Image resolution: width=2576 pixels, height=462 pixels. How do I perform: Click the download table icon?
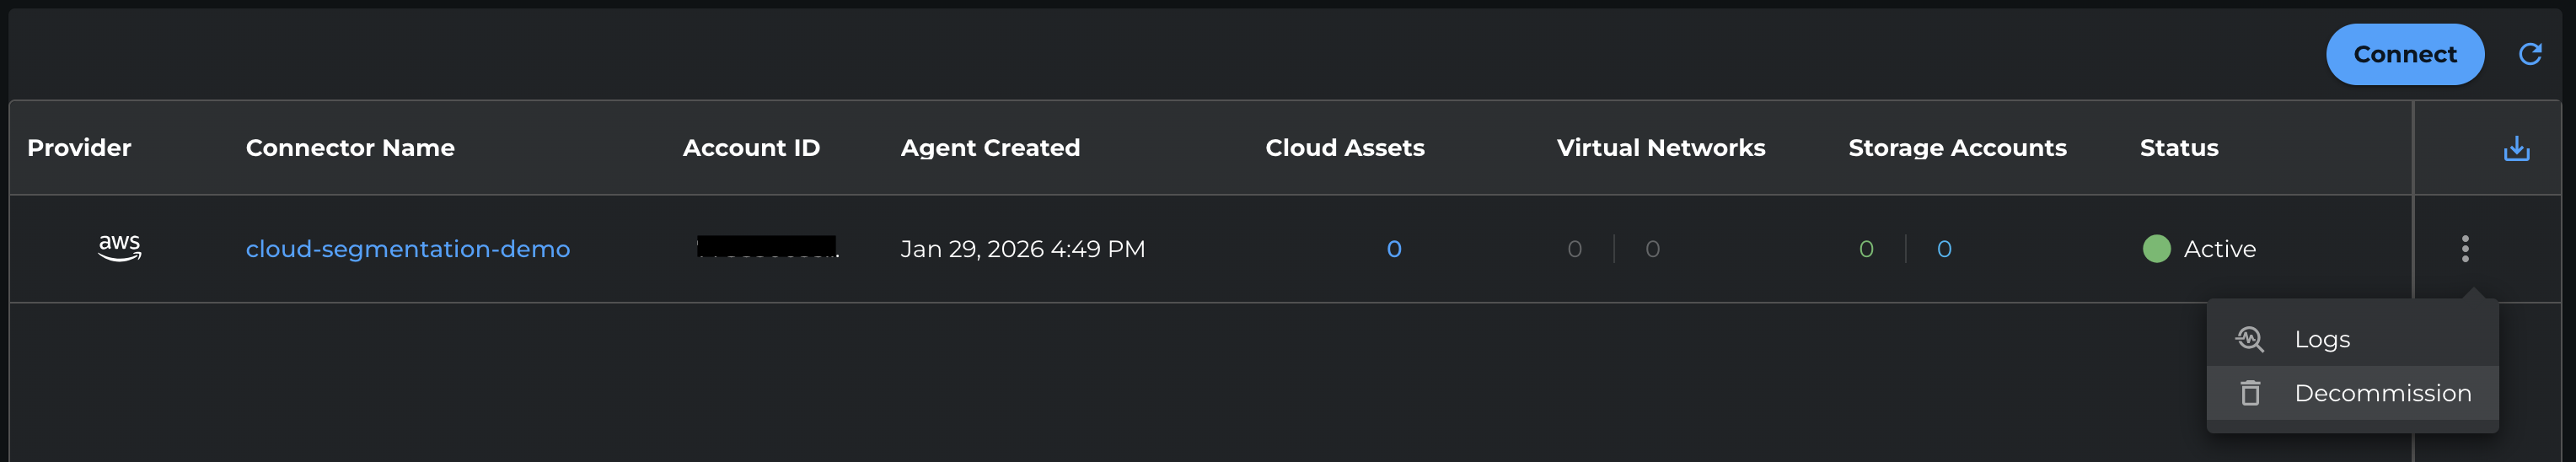tap(2516, 149)
